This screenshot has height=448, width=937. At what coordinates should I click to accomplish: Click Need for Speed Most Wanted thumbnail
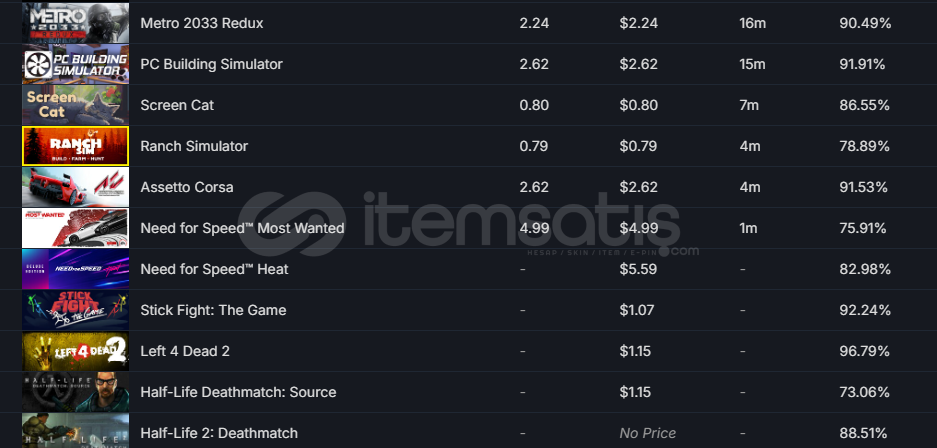click(x=76, y=228)
